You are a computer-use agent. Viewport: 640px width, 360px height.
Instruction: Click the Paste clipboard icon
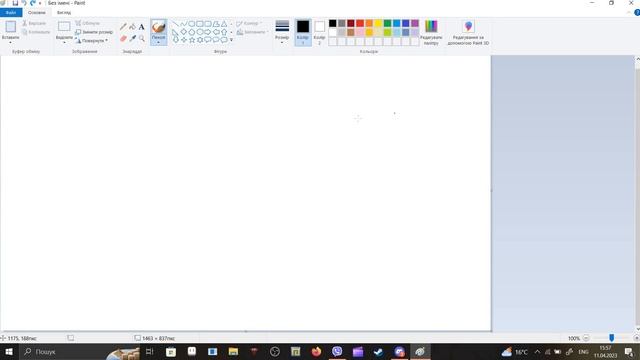tap(11, 27)
